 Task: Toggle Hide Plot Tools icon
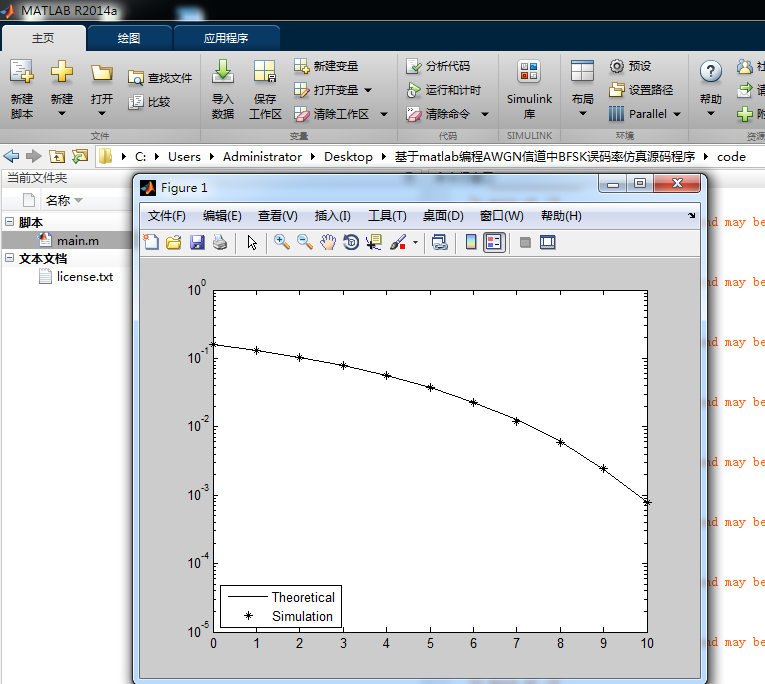coord(525,242)
